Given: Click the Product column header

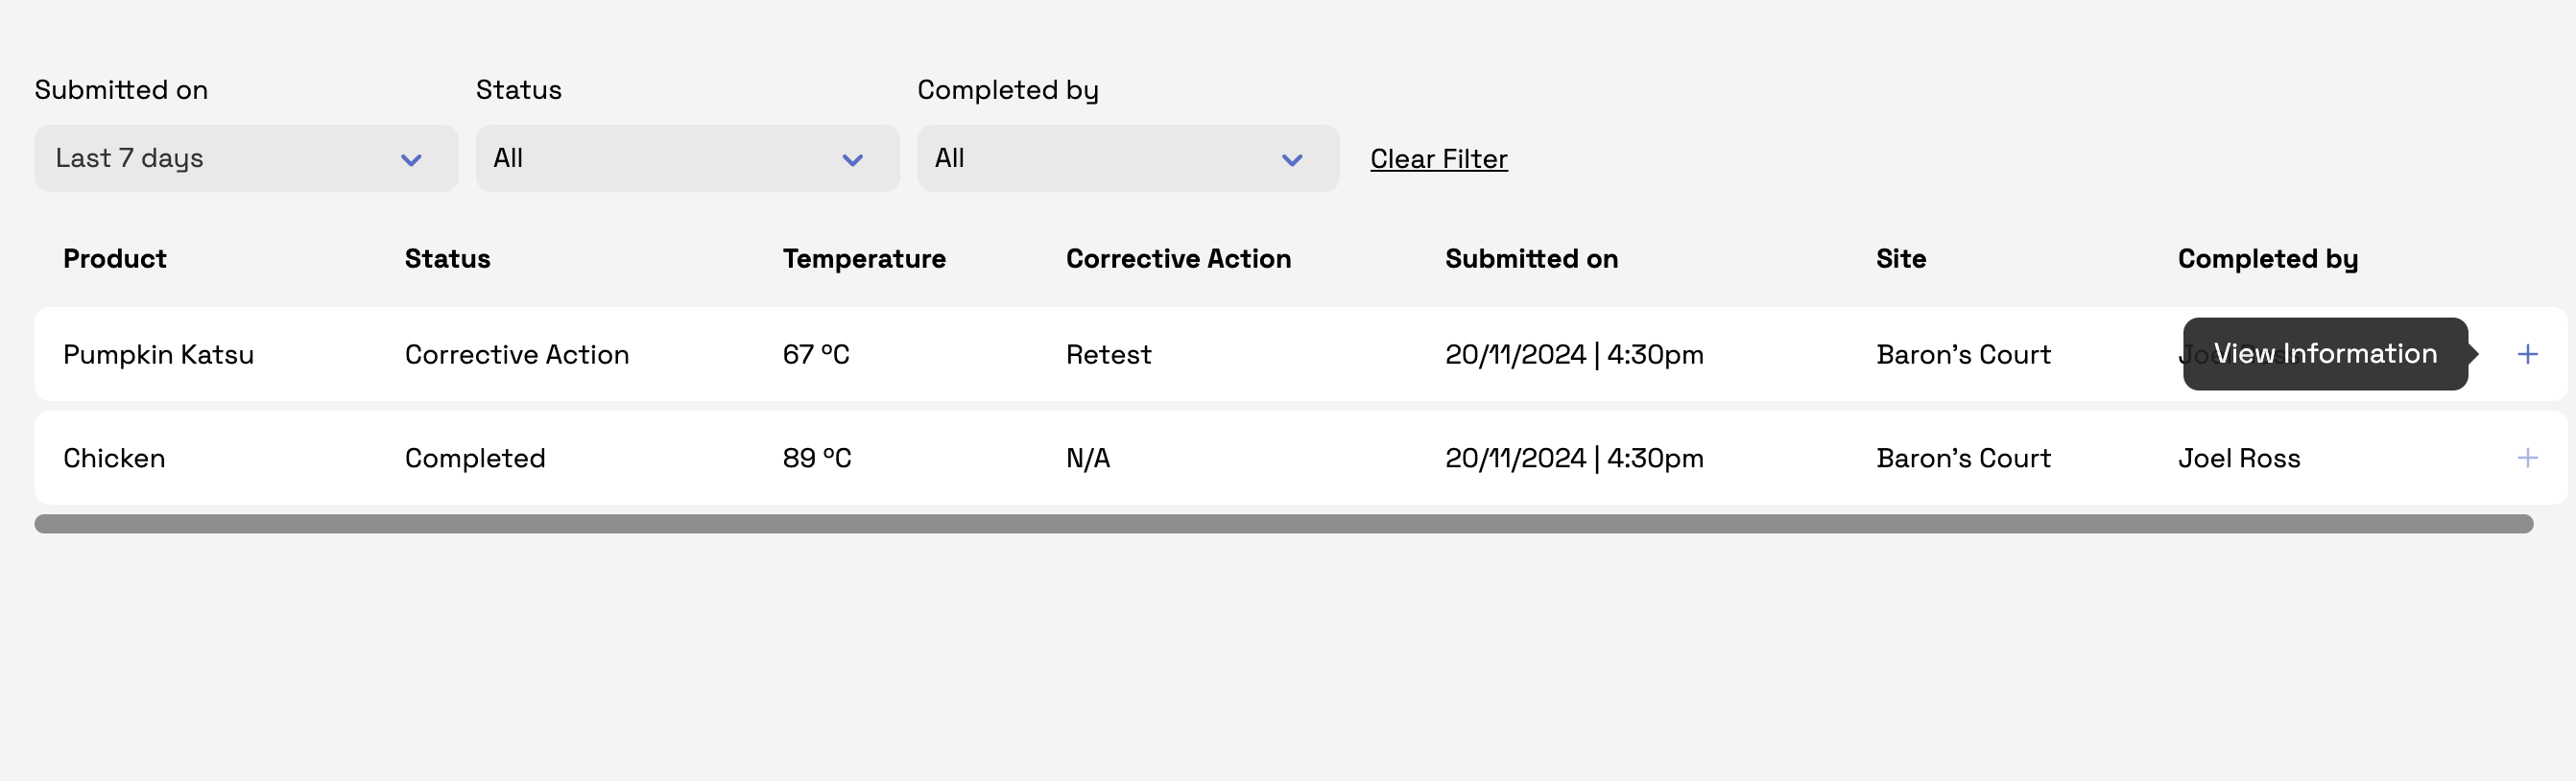Looking at the screenshot, I should [x=115, y=259].
